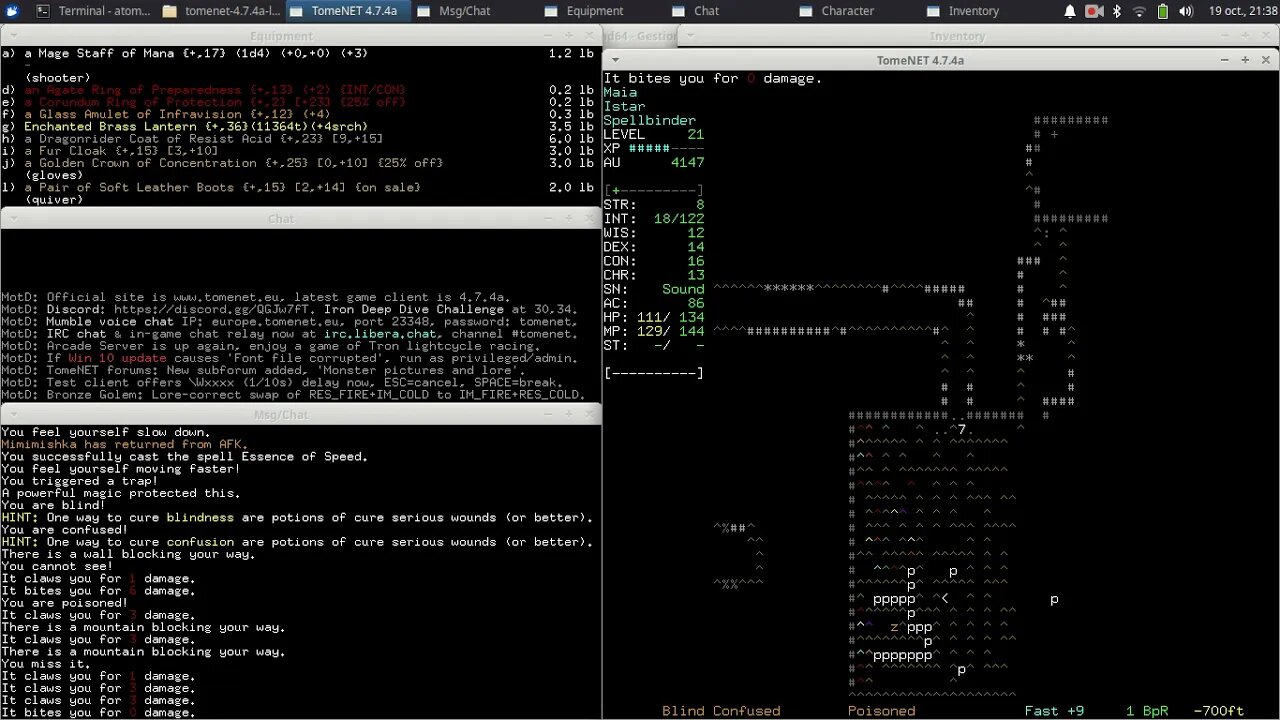The height and width of the screenshot is (720, 1280).
Task: Click the HP 111/134 readout
Action: (x=654, y=316)
